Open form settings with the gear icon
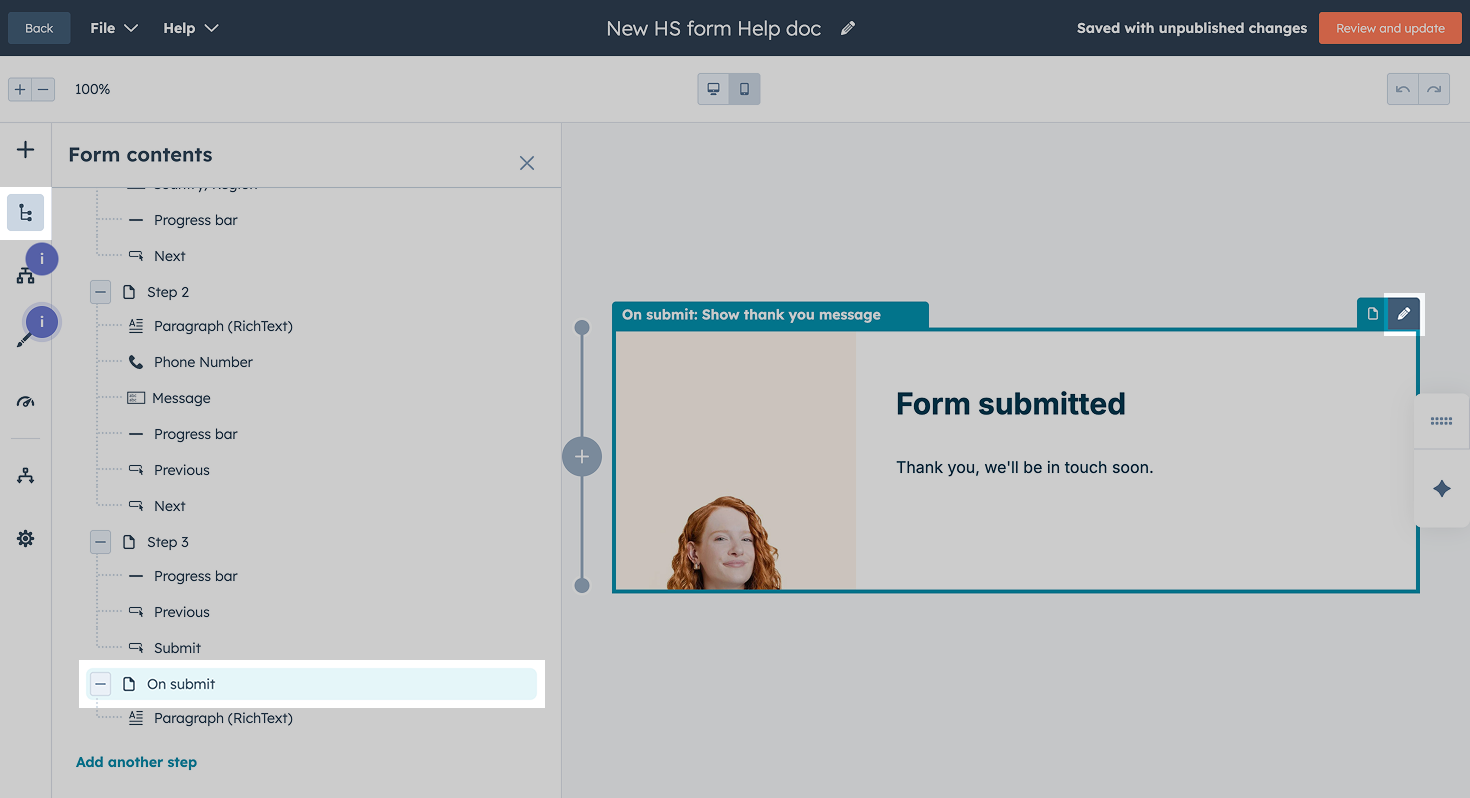This screenshot has height=798, width=1470. point(25,538)
